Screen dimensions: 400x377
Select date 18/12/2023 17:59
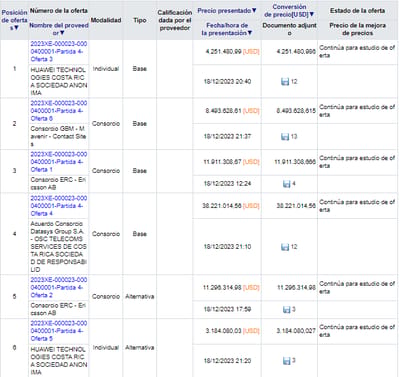[x=227, y=309]
